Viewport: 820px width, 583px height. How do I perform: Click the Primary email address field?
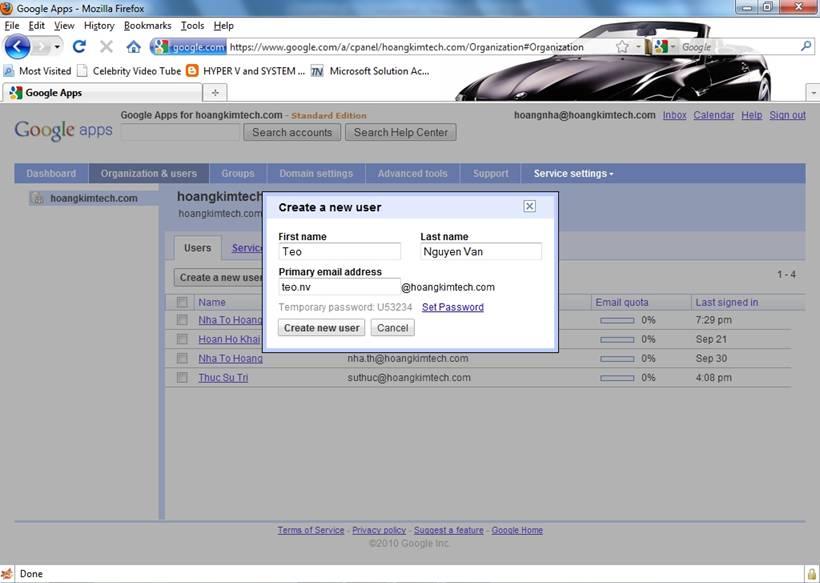coord(339,287)
